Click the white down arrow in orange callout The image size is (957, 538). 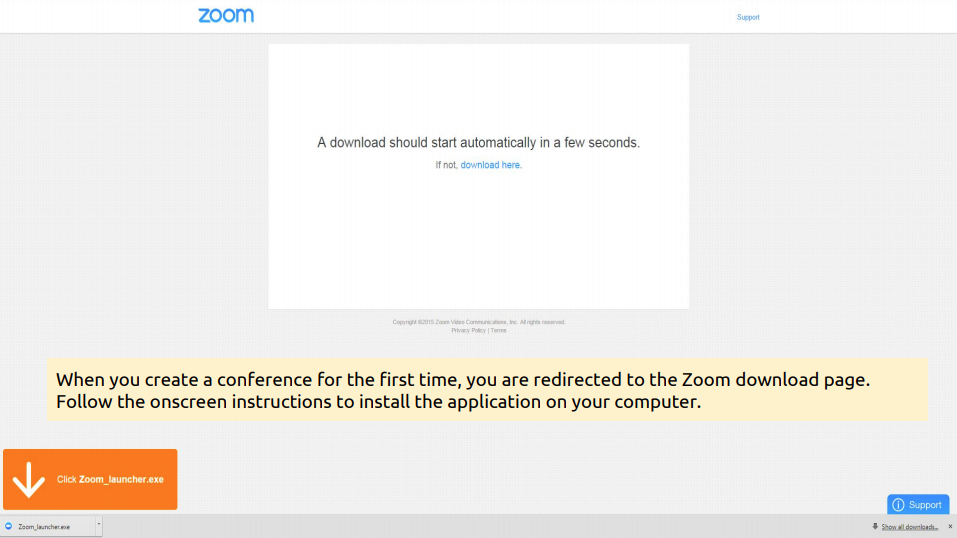coord(28,479)
